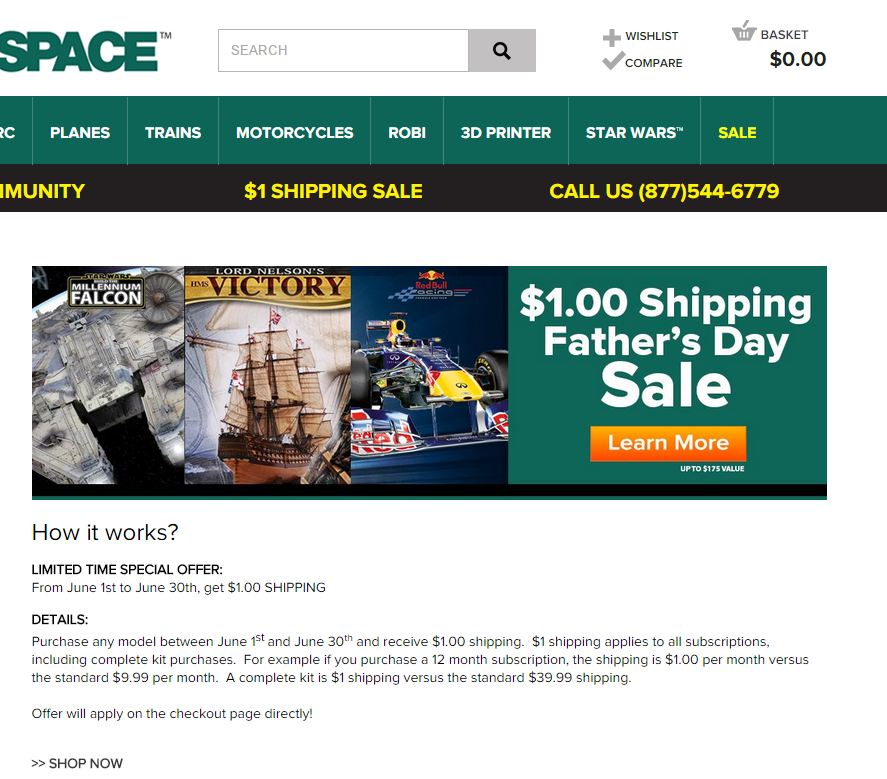Screen dimensions: 887x779
Task: Follow the Shop Now link
Action: click(x=77, y=763)
